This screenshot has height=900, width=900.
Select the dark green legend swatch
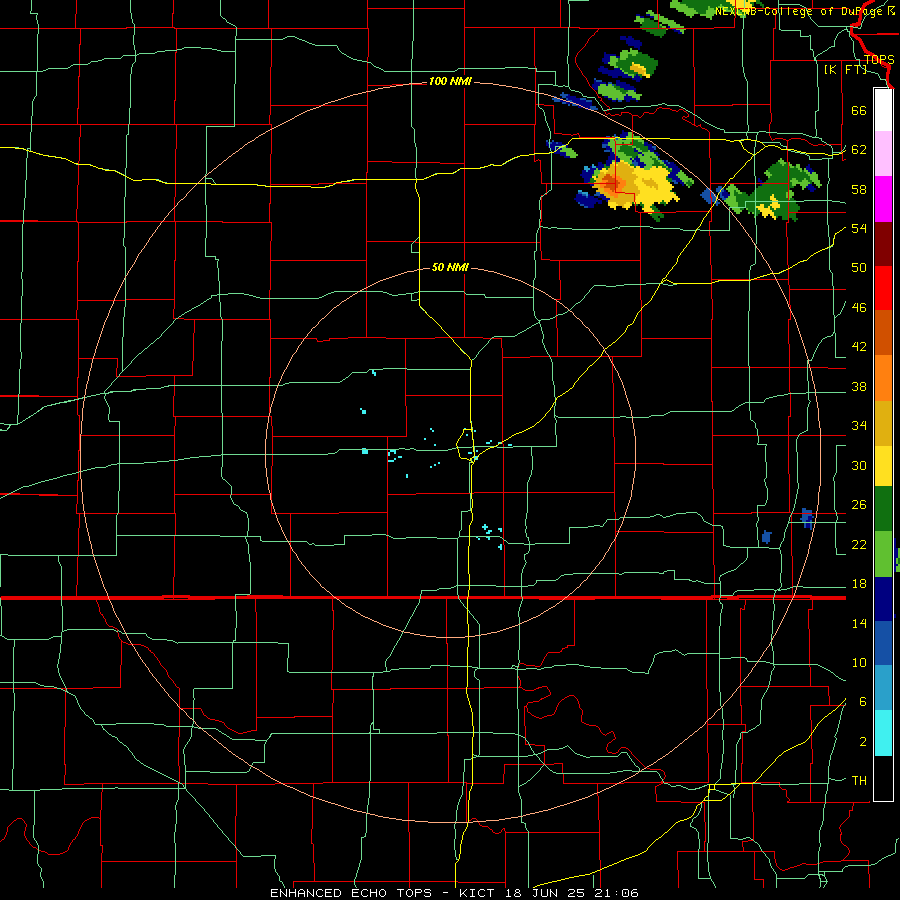coord(883,509)
